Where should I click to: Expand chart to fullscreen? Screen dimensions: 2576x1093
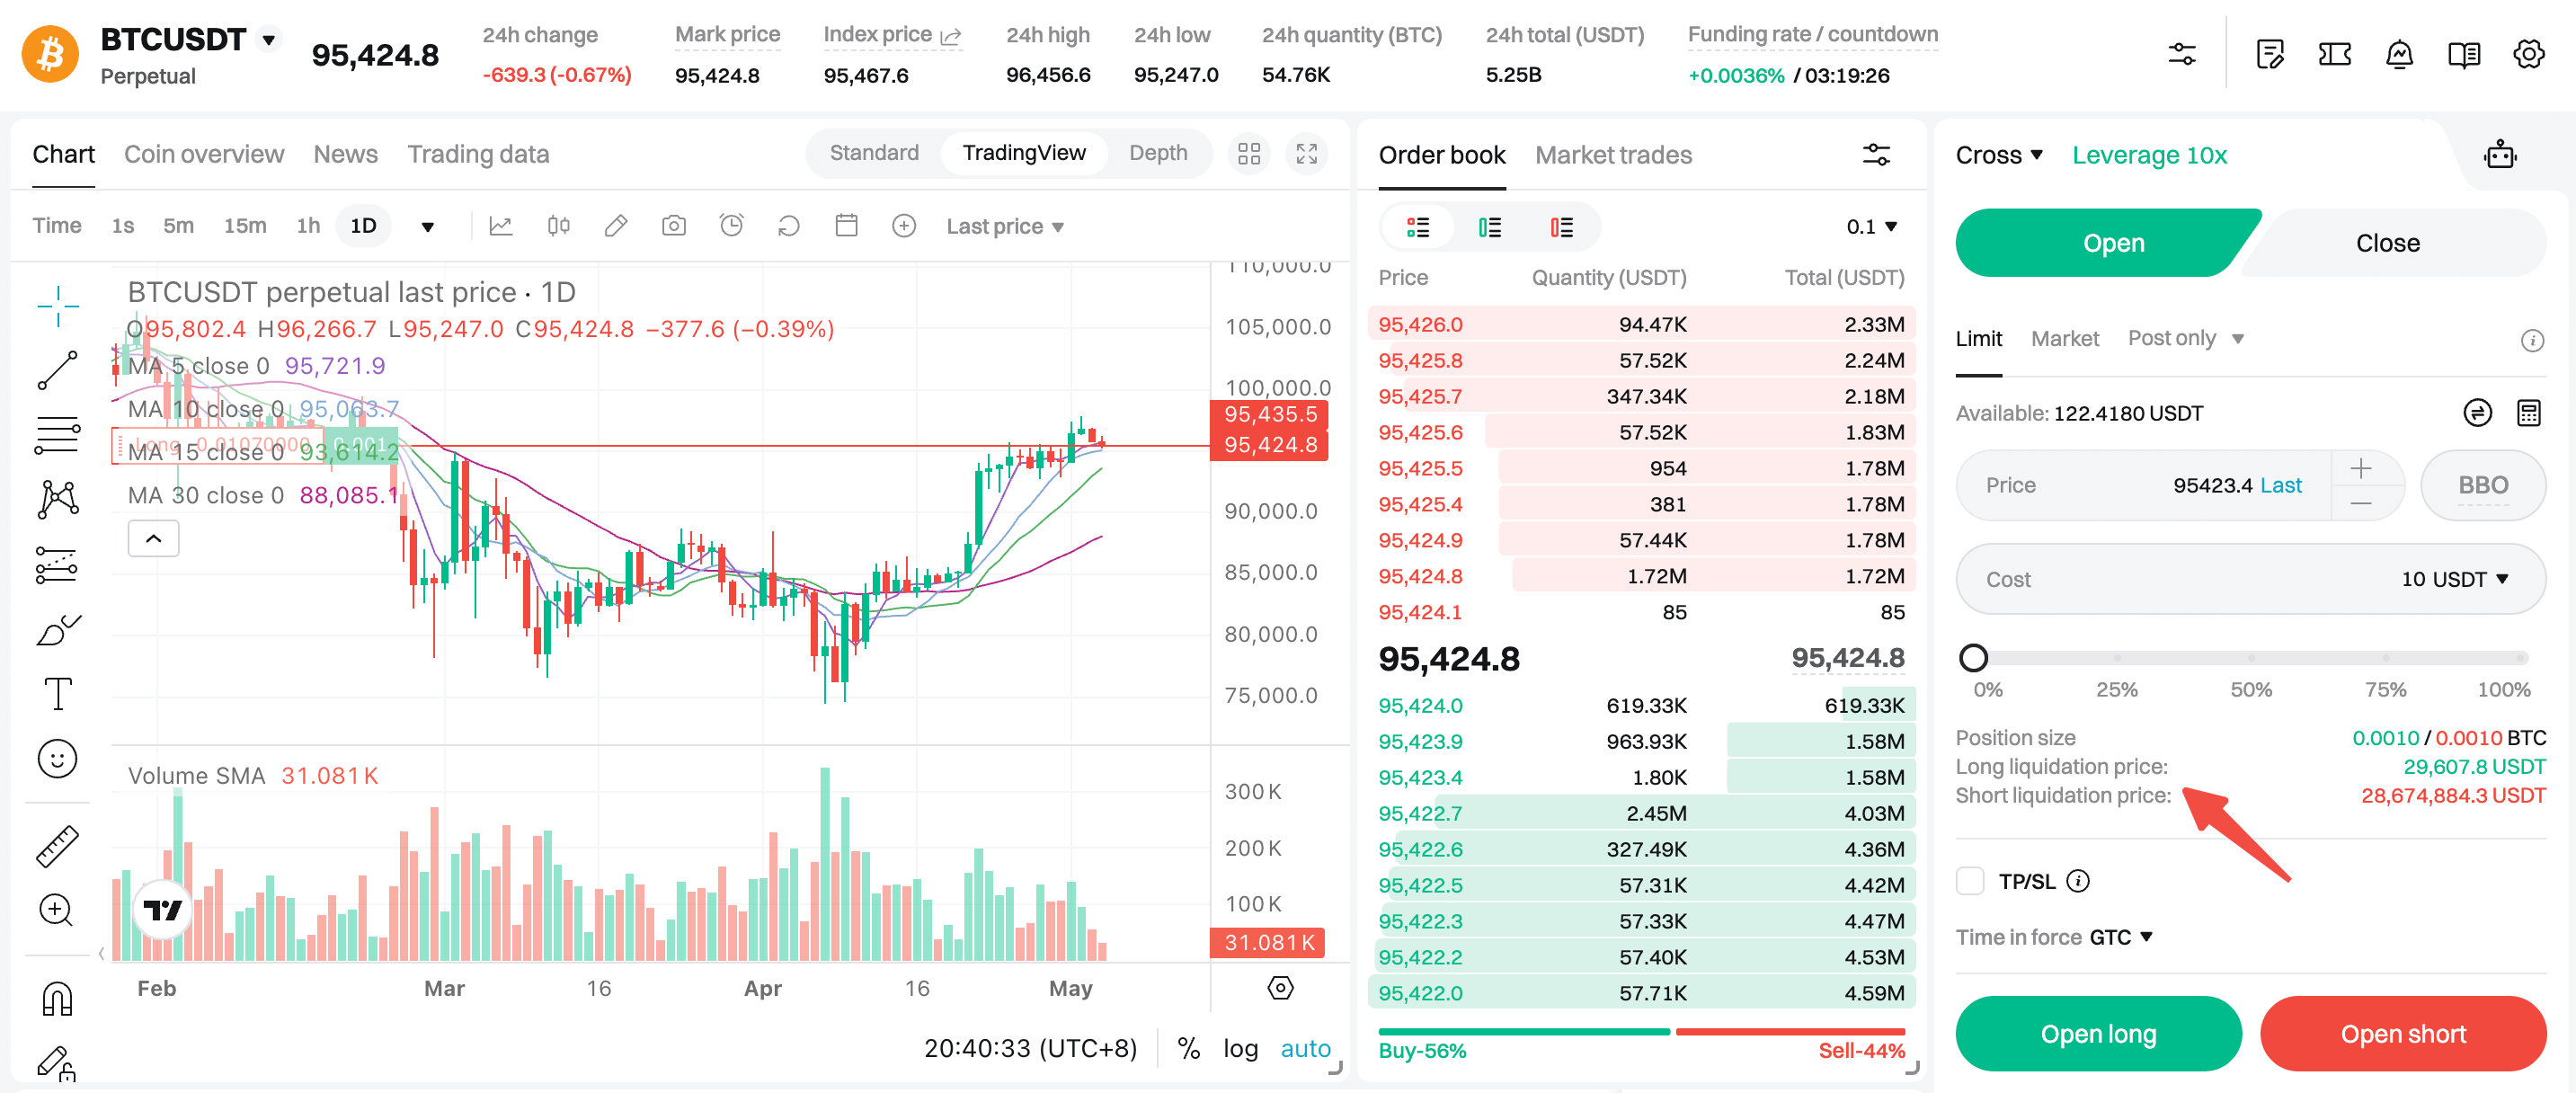tap(1306, 154)
